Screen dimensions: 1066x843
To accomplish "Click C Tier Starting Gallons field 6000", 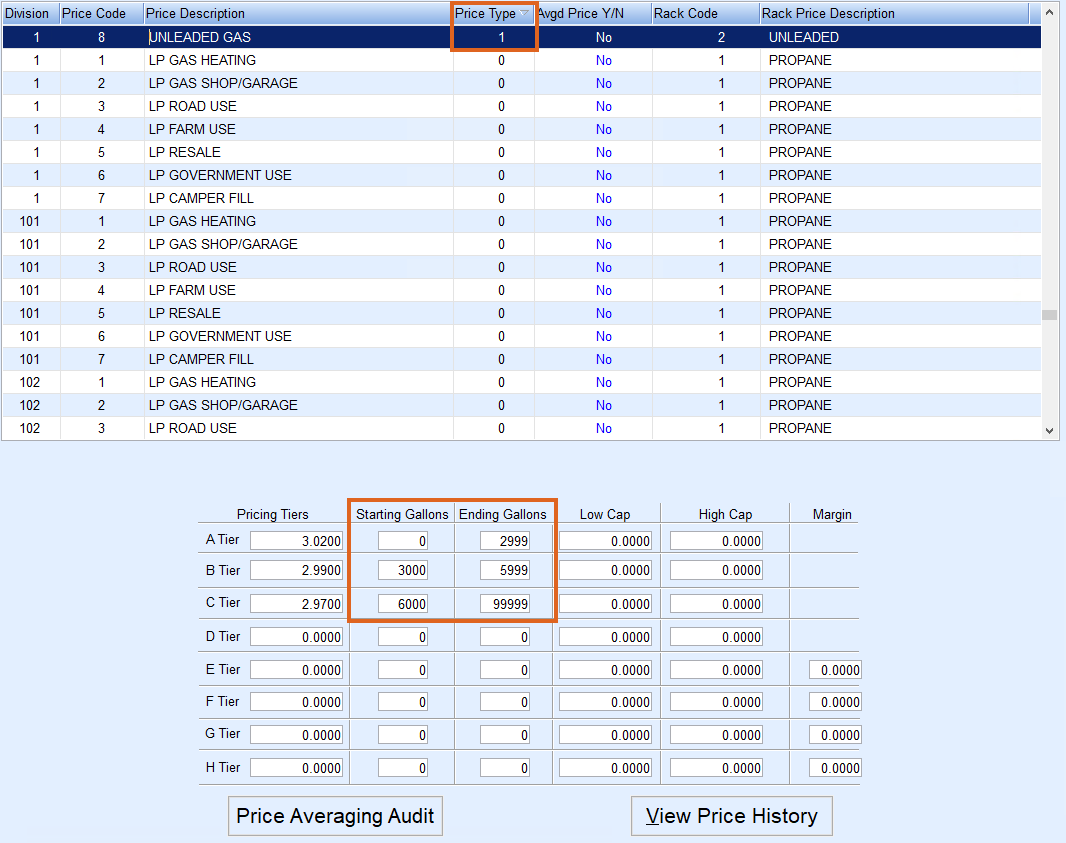I will point(403,603).
